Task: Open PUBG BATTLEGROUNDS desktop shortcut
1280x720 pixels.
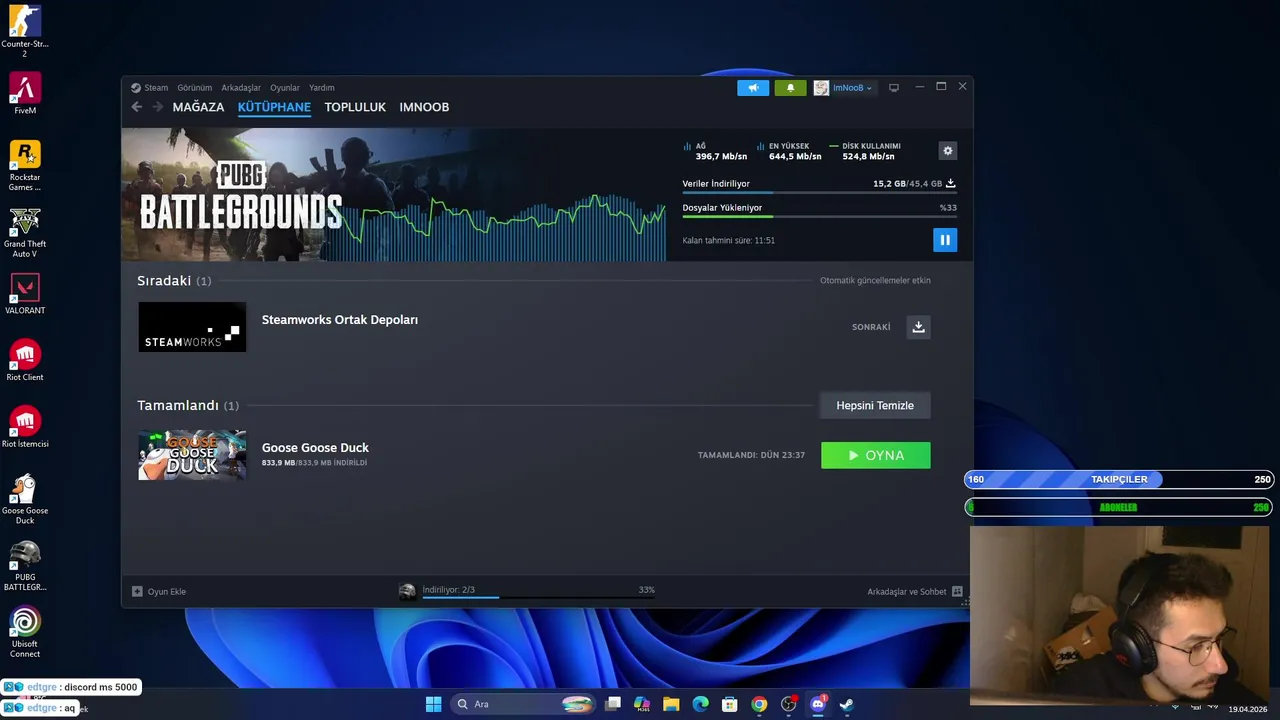Action: click(x=25, y=565)
